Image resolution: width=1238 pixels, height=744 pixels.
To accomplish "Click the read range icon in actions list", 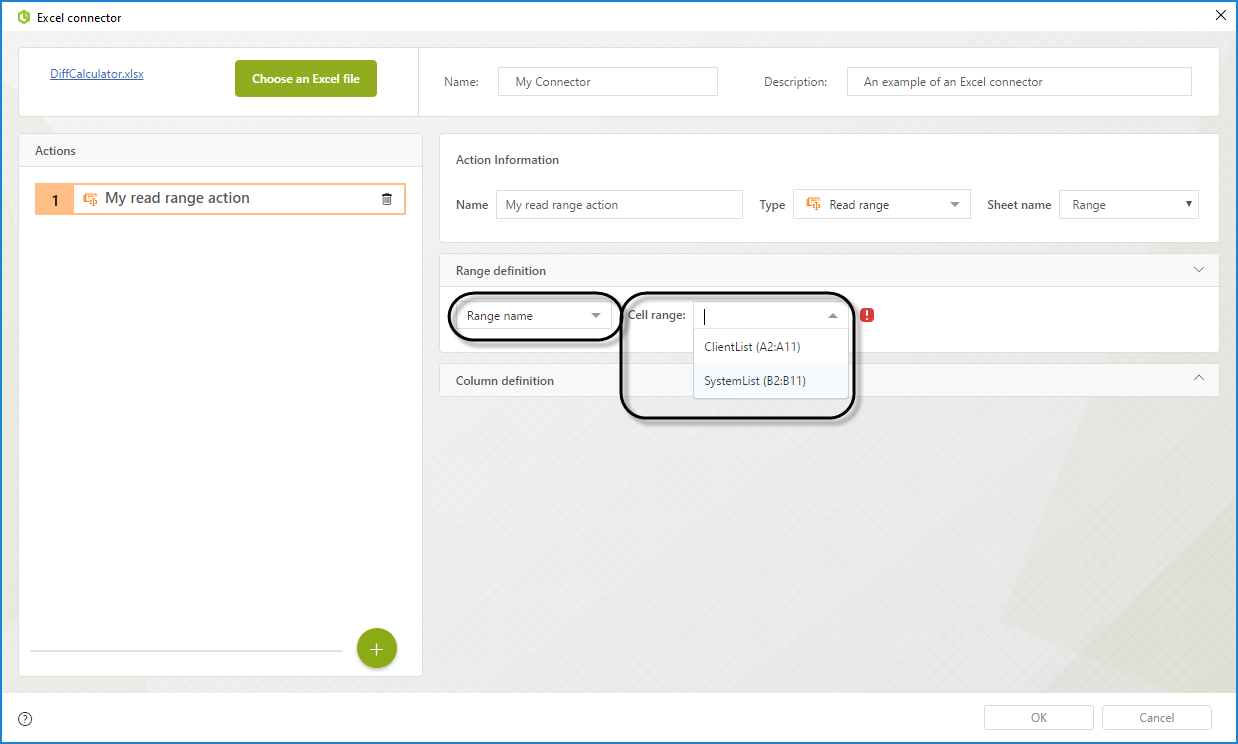I will pos(90,199).
